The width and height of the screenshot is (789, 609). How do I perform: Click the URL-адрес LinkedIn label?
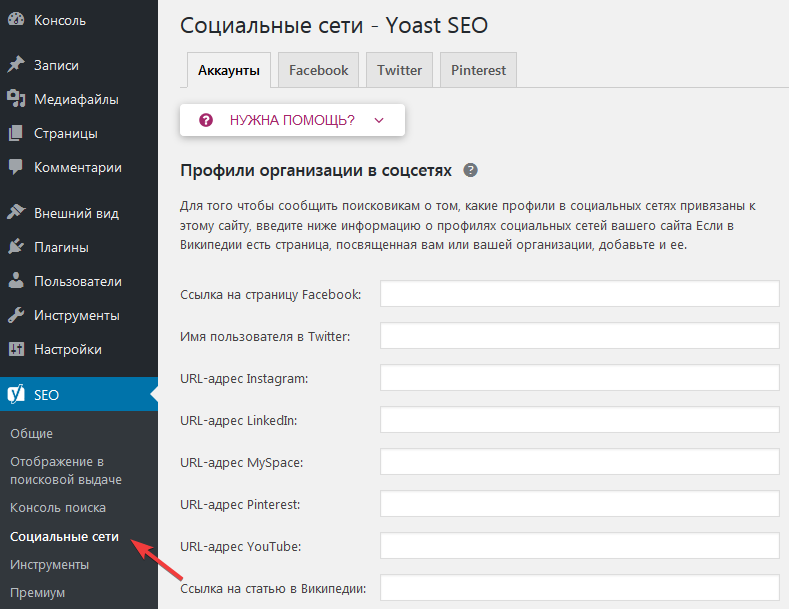click(239, 420)
